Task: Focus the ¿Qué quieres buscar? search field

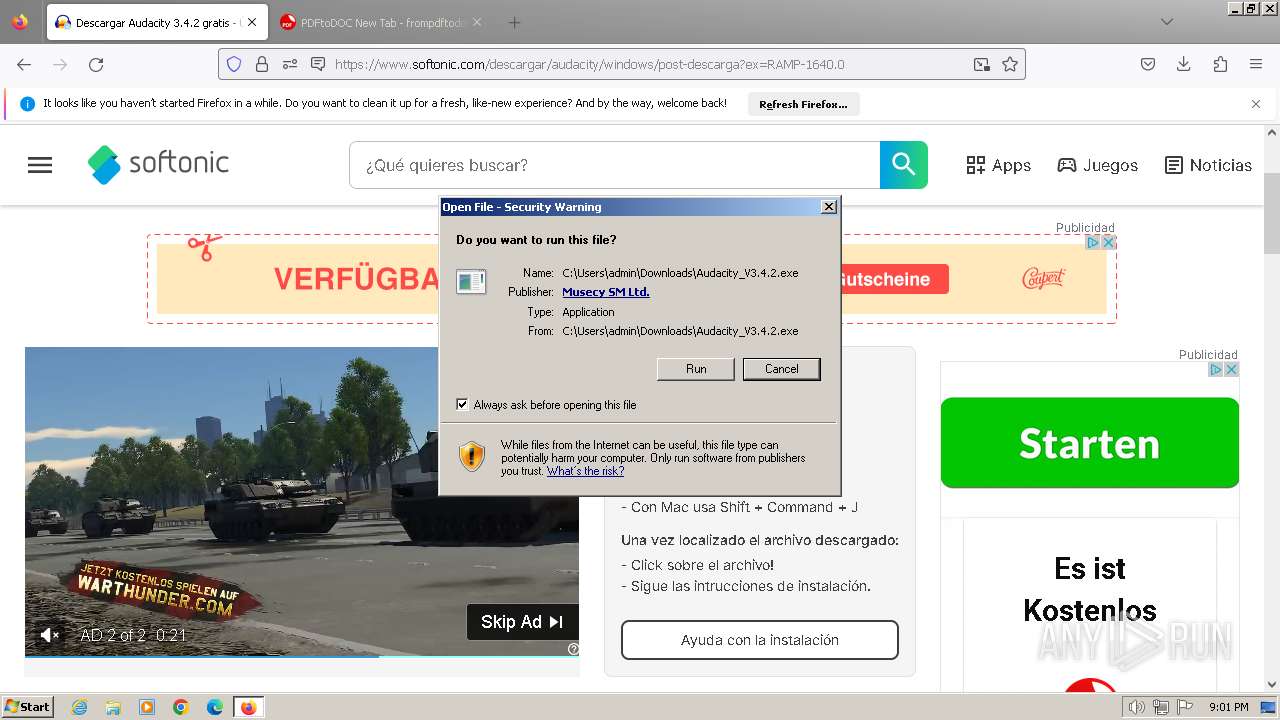Action: coord(614,165)
